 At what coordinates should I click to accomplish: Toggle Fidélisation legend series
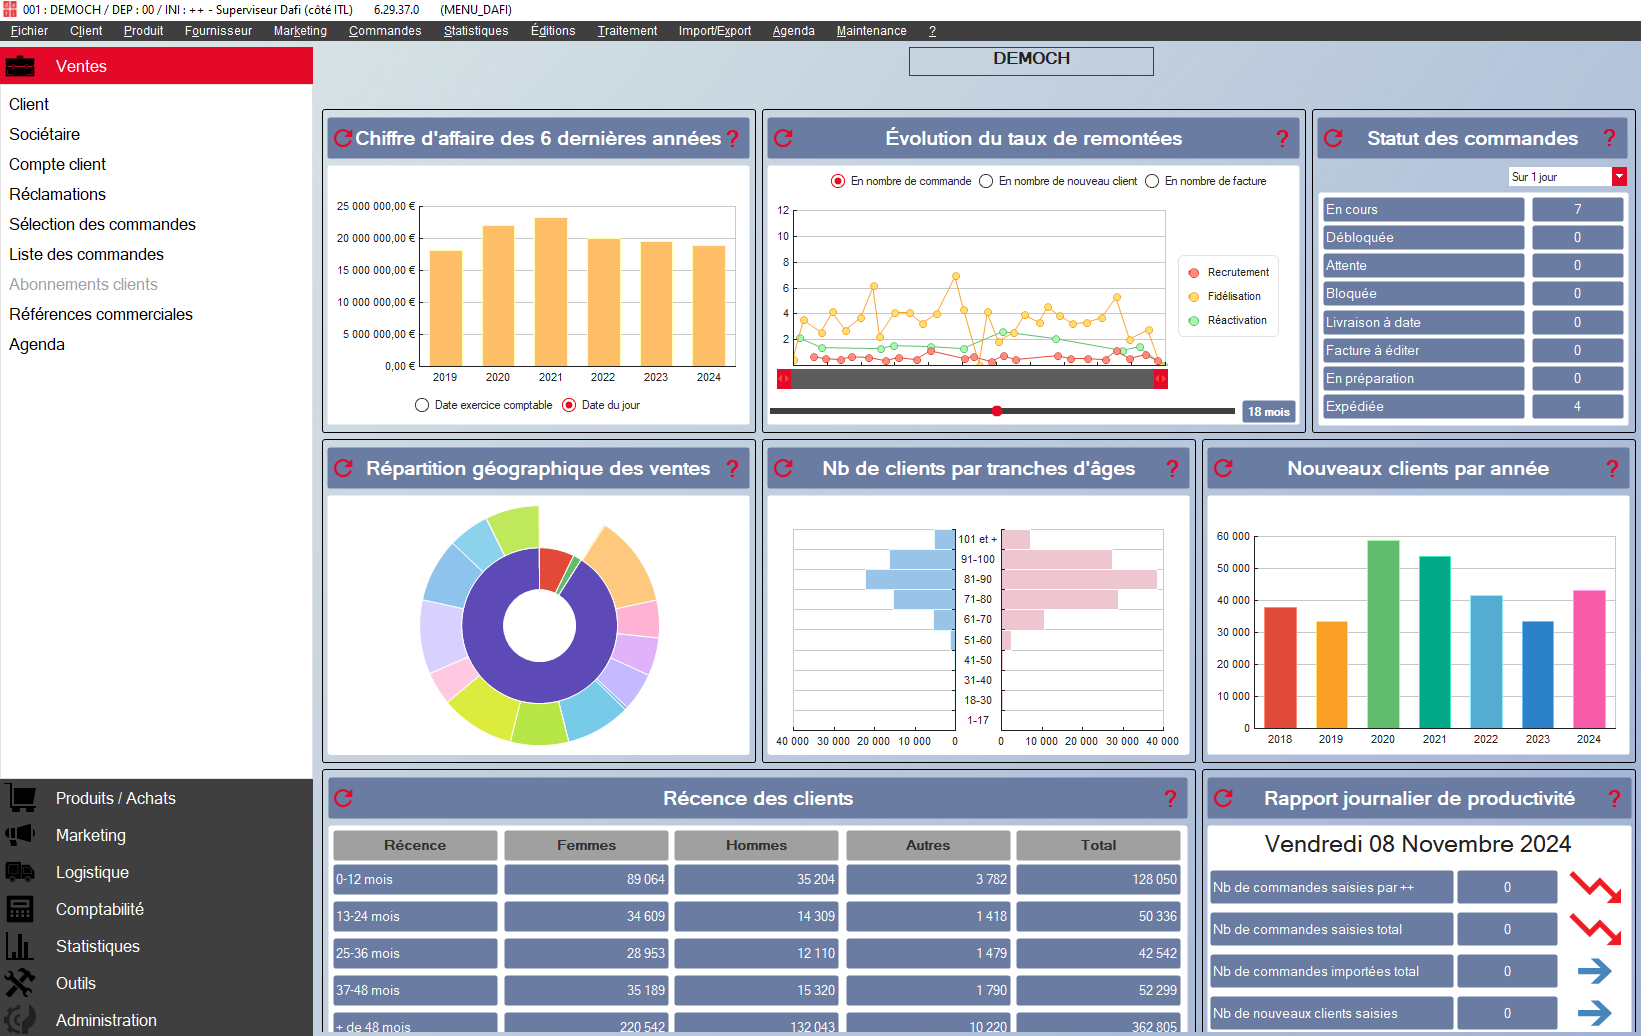[x=1224, y=297]
